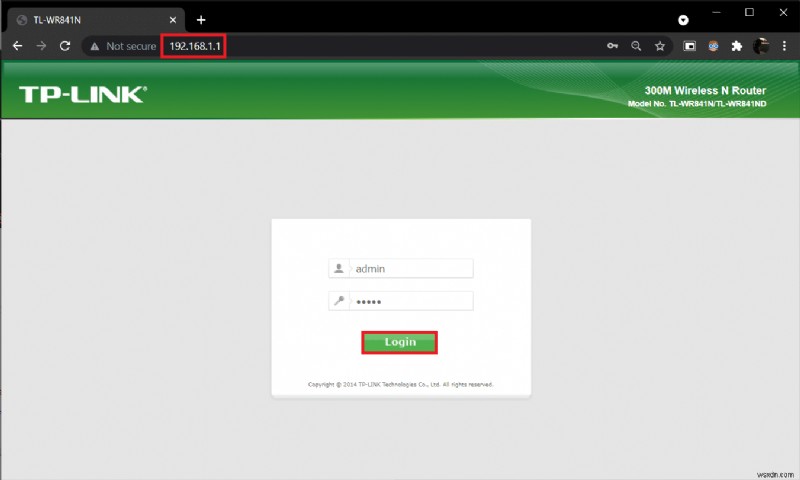800x480 pixels.
Task: Click the admin username field
Action: (x=401, y=268)
